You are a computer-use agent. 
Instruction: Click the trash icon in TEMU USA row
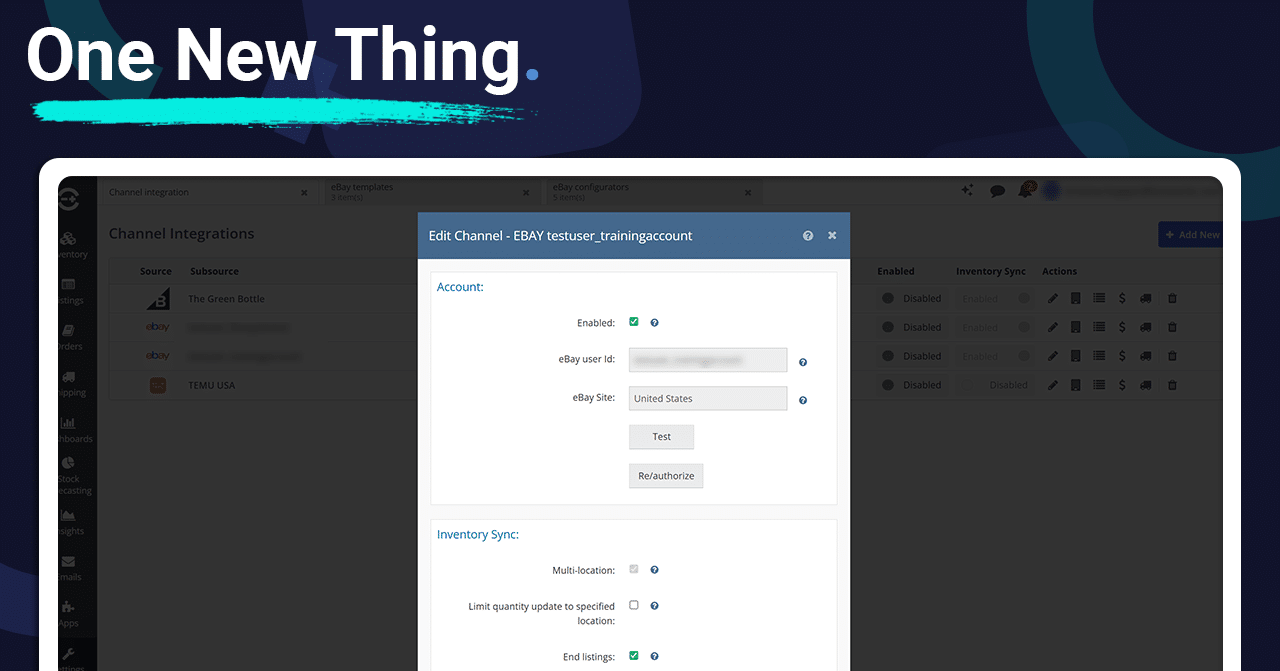(1172, 385)
